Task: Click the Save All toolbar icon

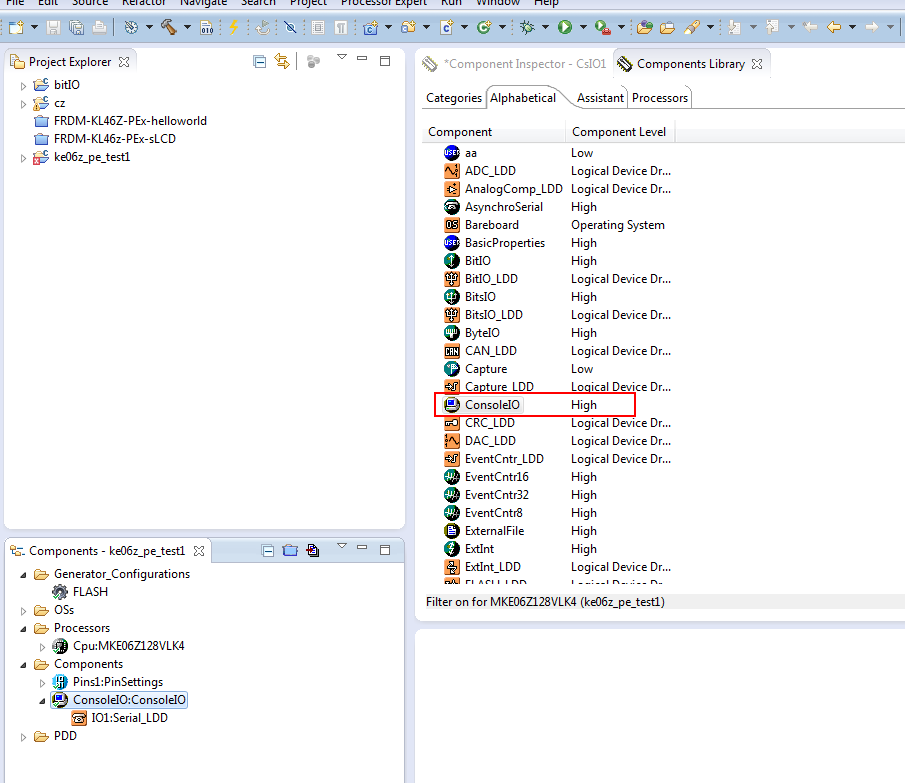Action: click(x=76, y=27)
